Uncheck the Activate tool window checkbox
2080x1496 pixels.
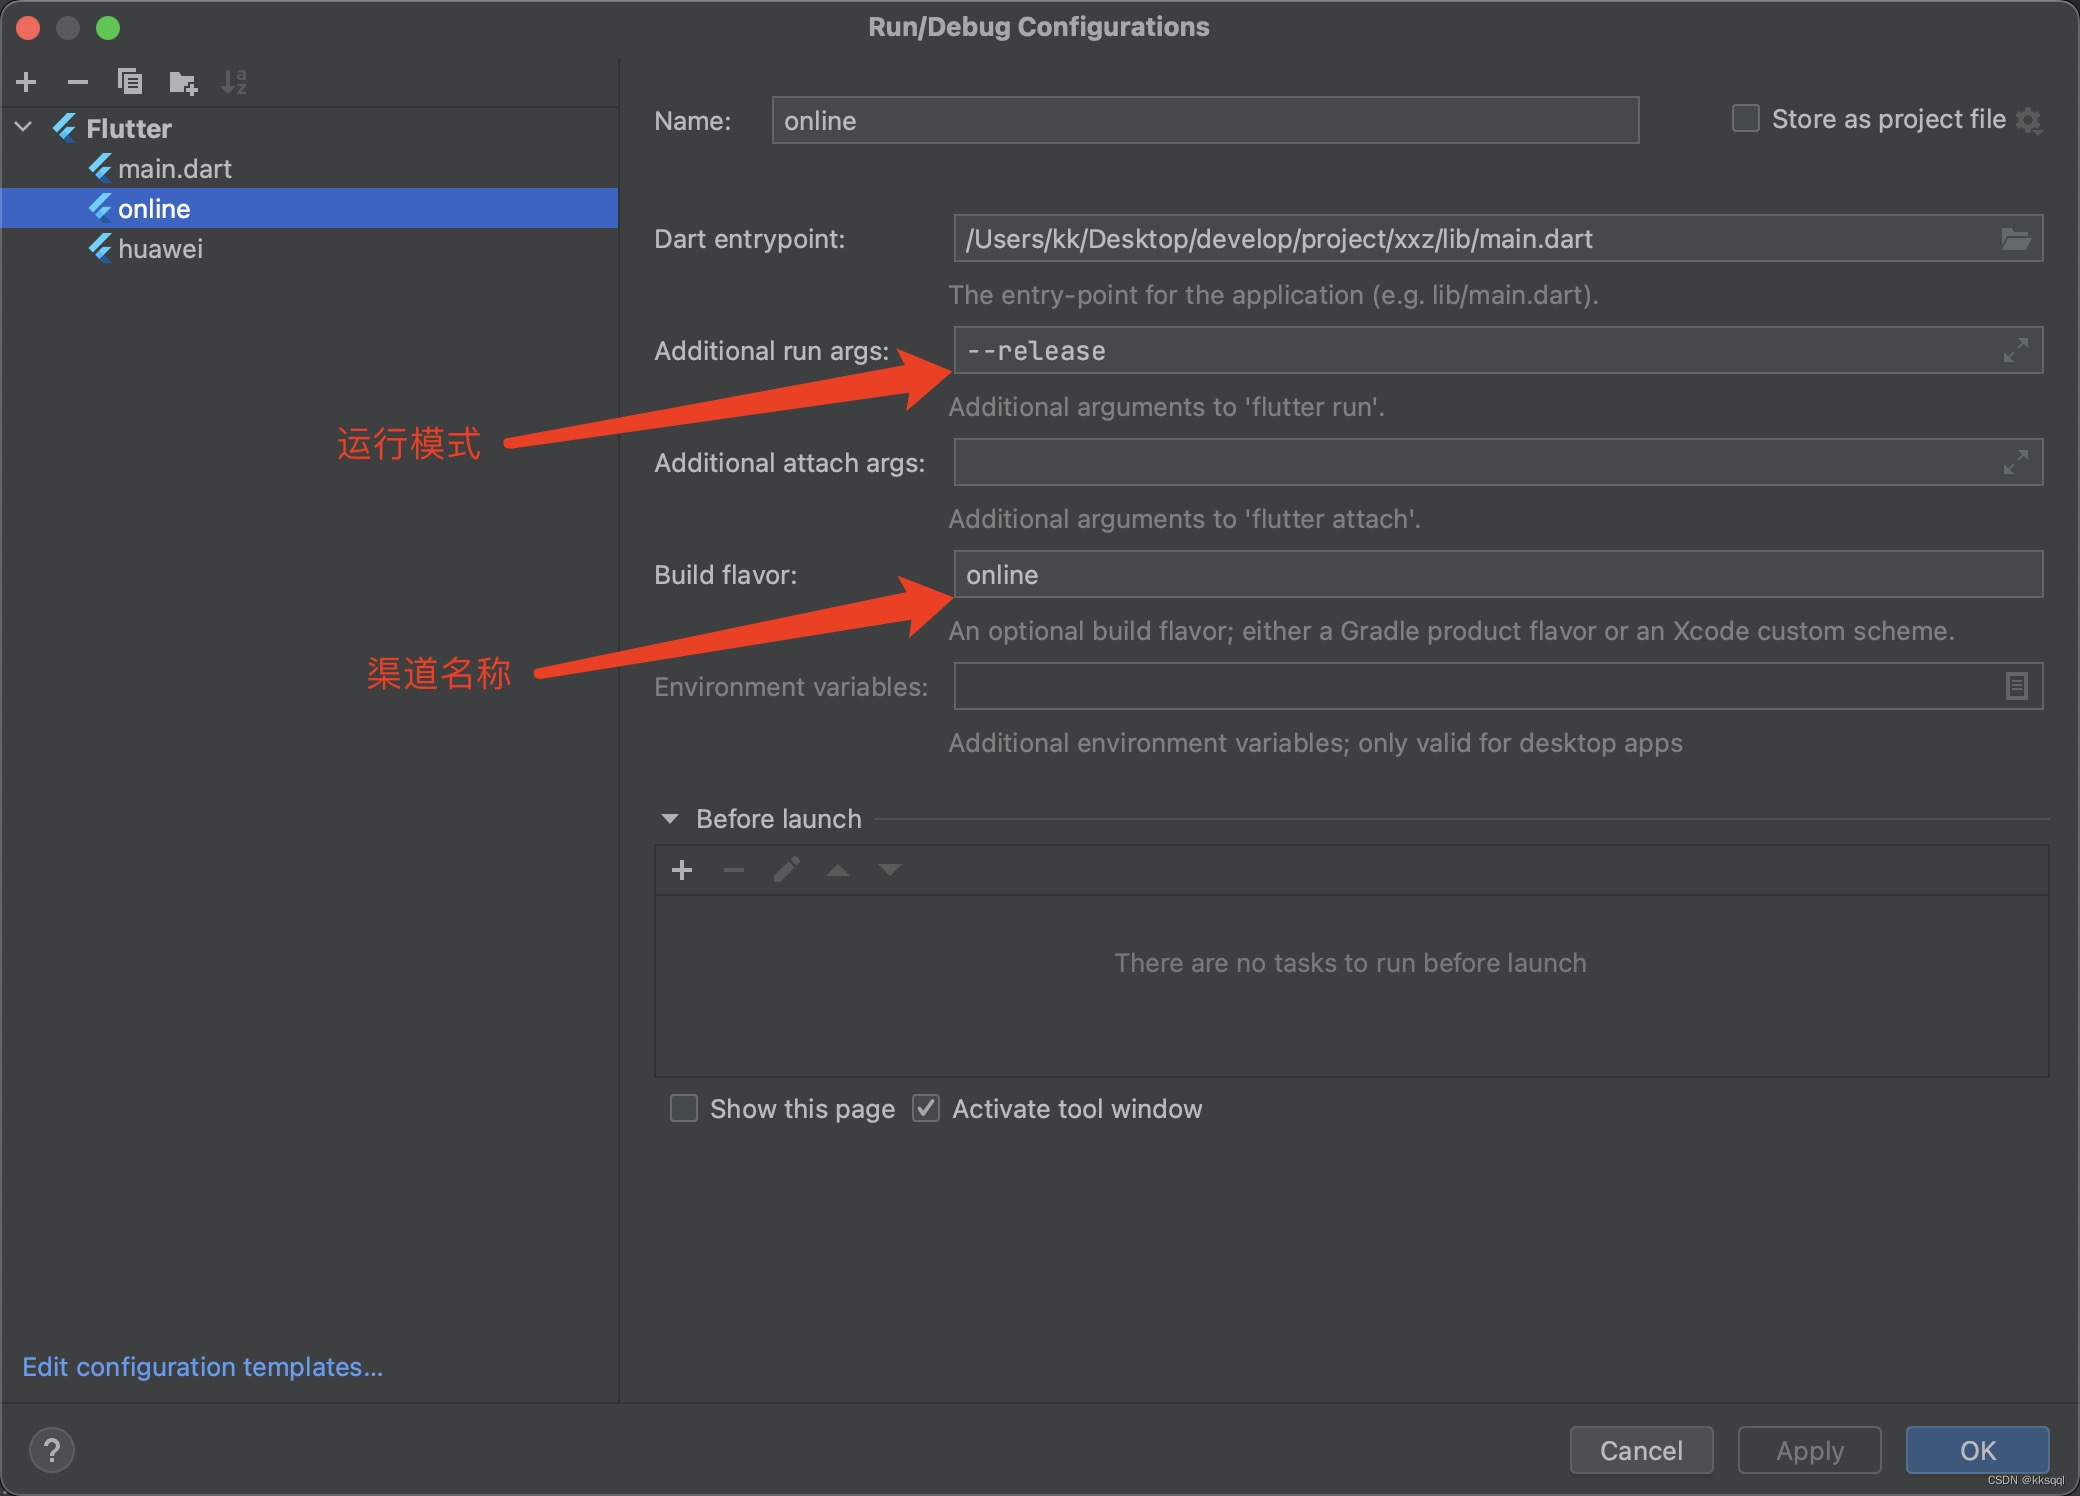926,1109
